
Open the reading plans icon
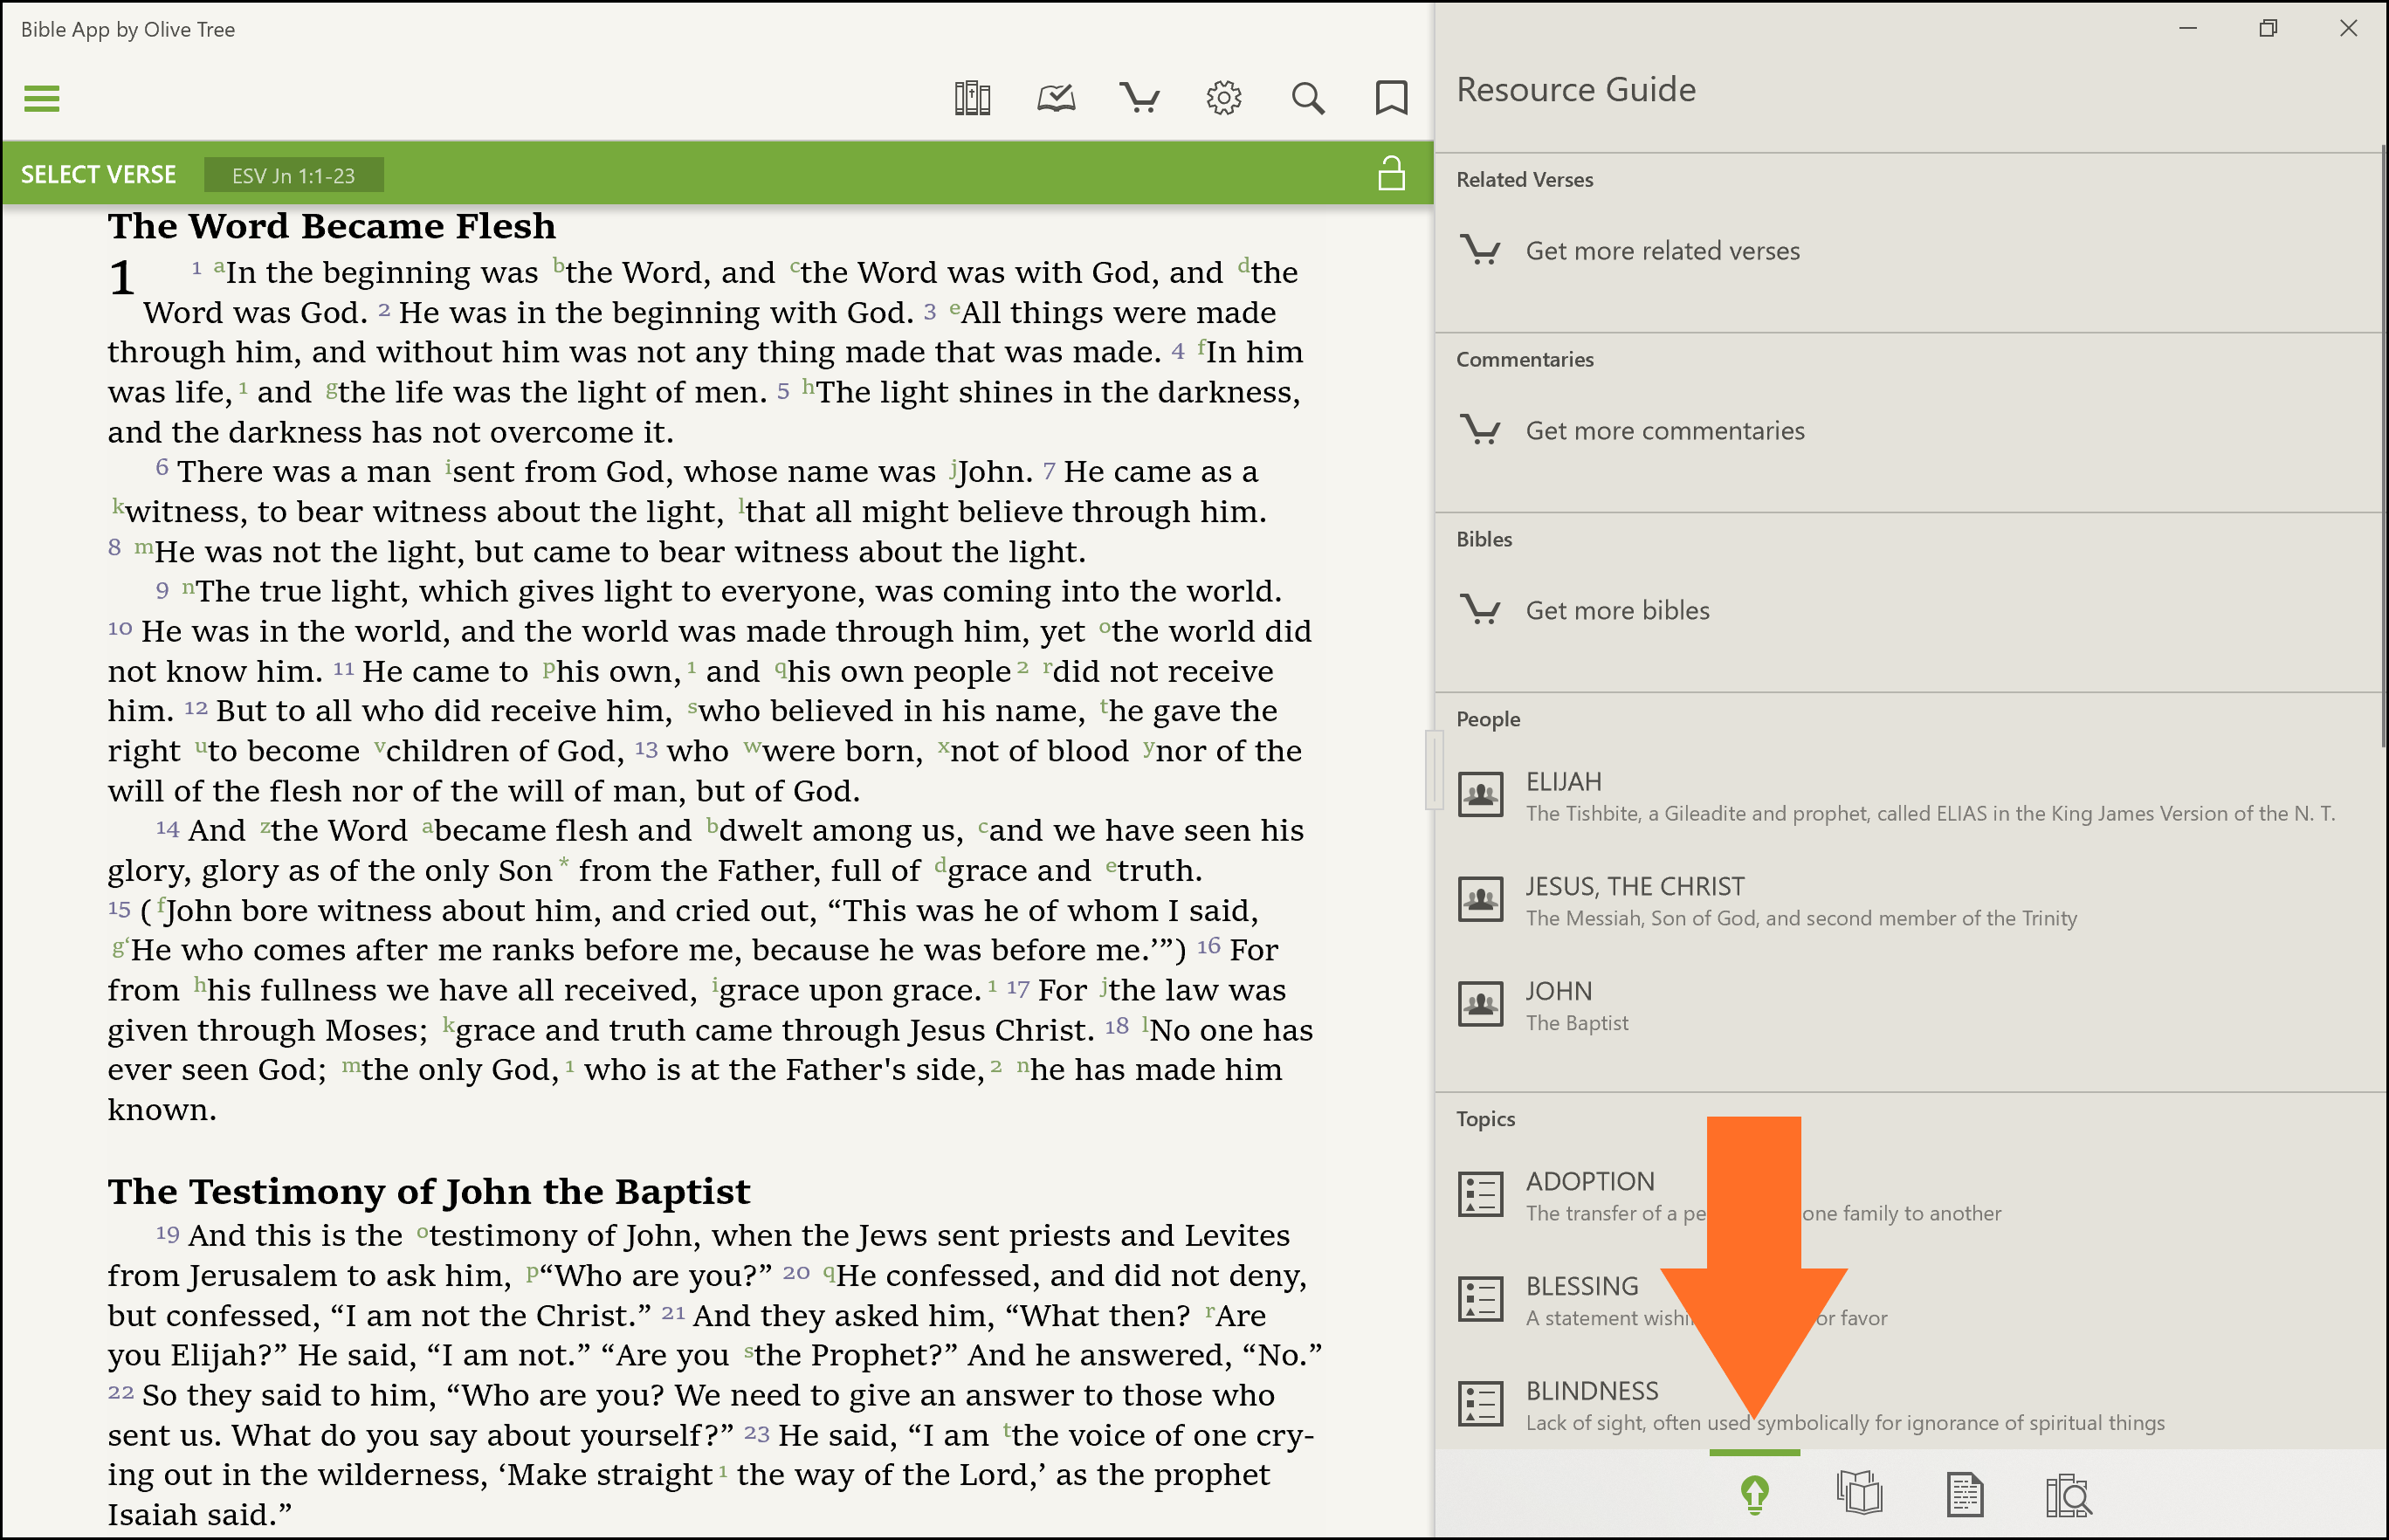1056,98
